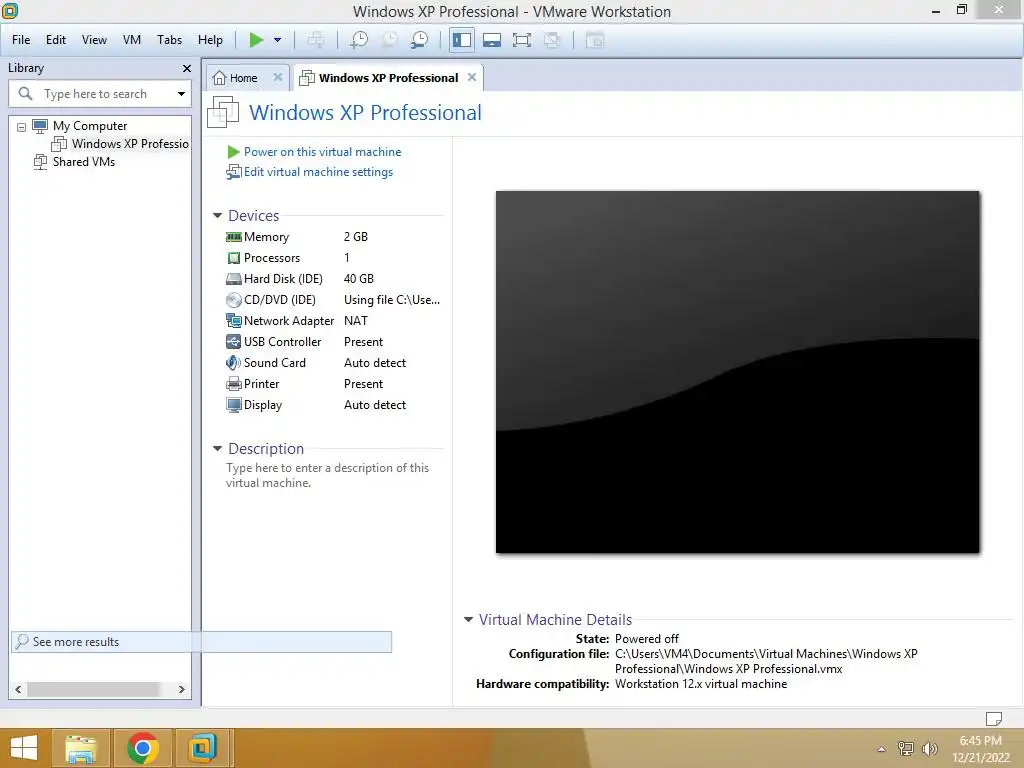Collapse the Devices section
Image resolution: width=1024 pixels, height=768 pixels.
pyautogui.click(x=217, y=216)
